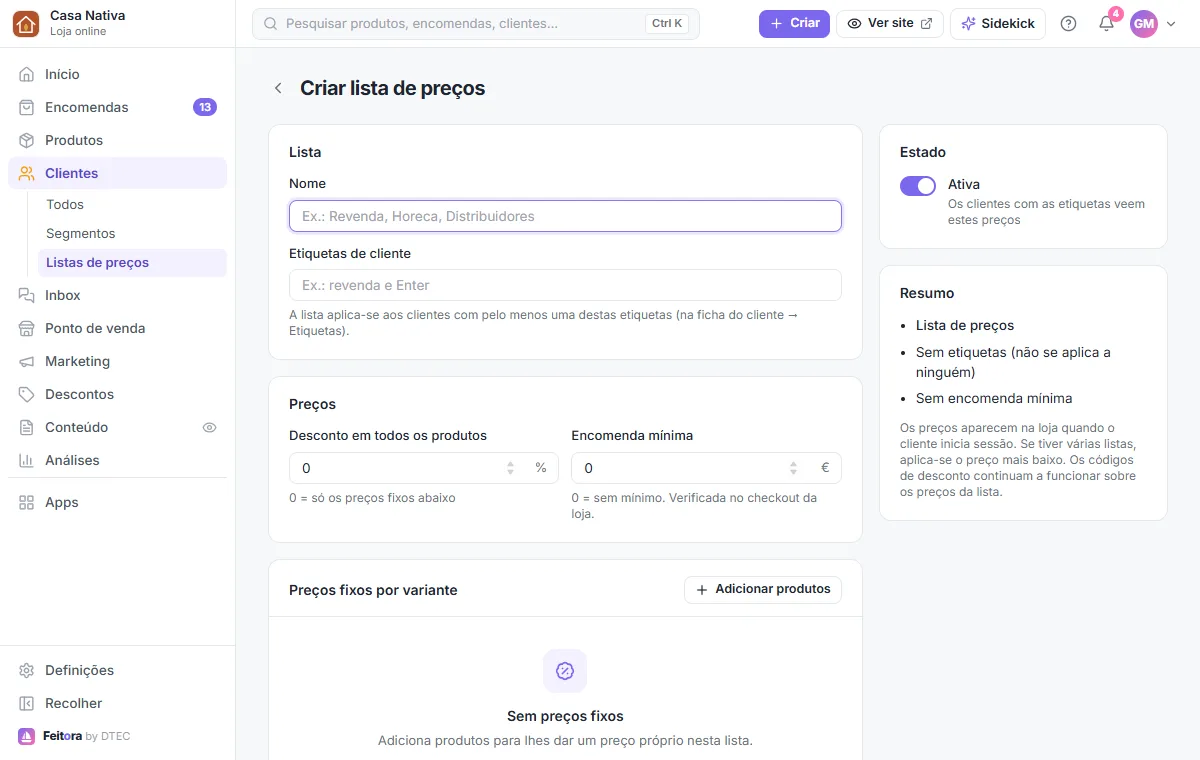This screenshot has height=760, width=1200.
Task: Click the Desconto em todos os produtos field
Action: (x=424, y=468)
